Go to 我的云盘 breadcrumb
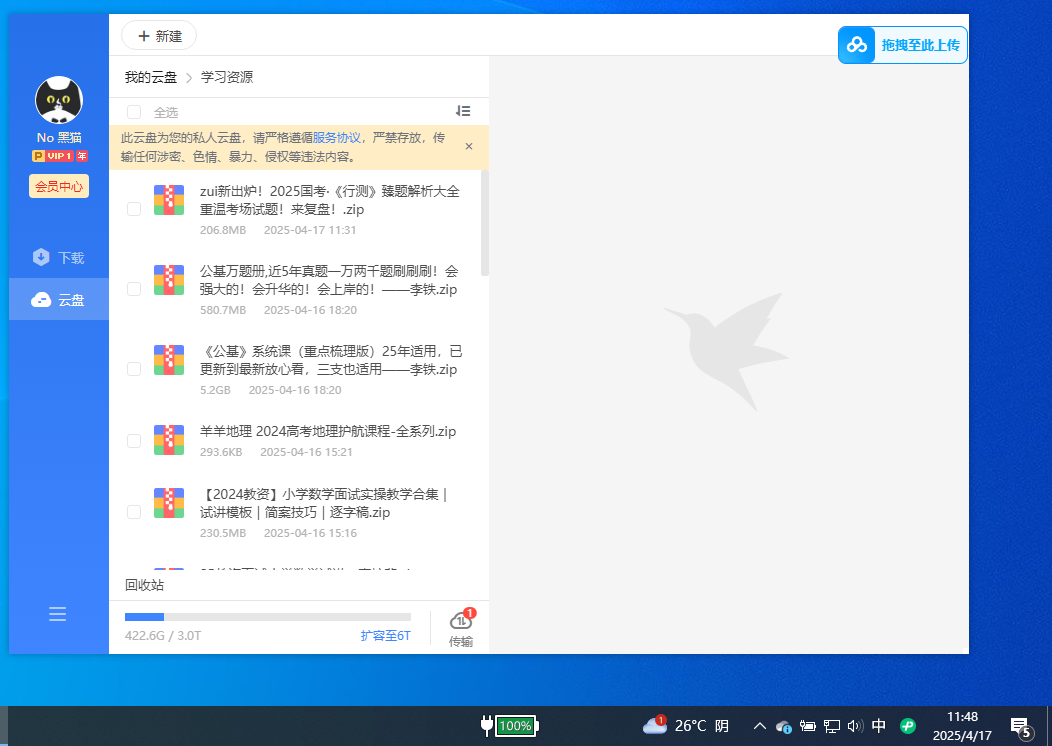The height and width of the screenshot is (746, 1052). click(150, 77)
